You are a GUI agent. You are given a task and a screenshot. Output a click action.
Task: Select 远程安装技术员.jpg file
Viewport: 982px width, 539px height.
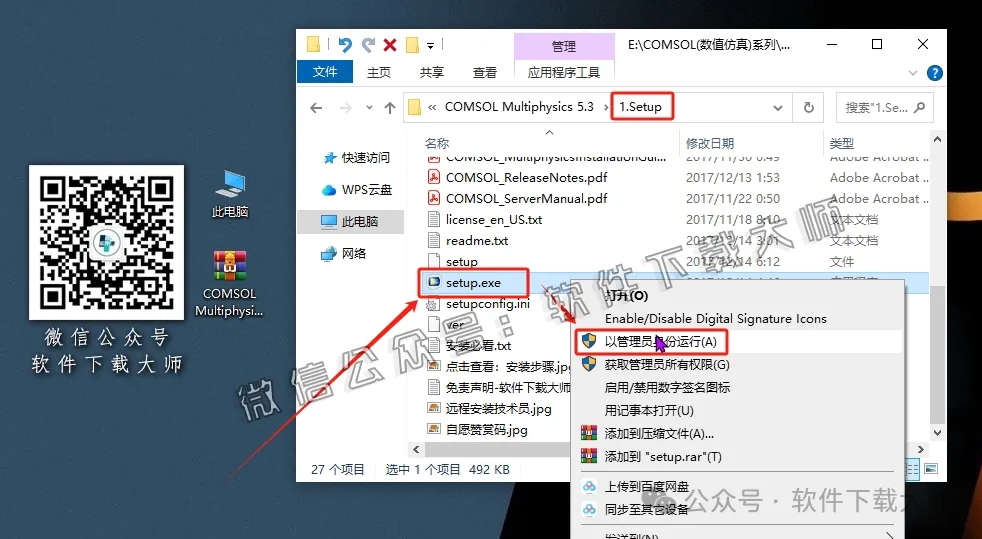[498, 409]
